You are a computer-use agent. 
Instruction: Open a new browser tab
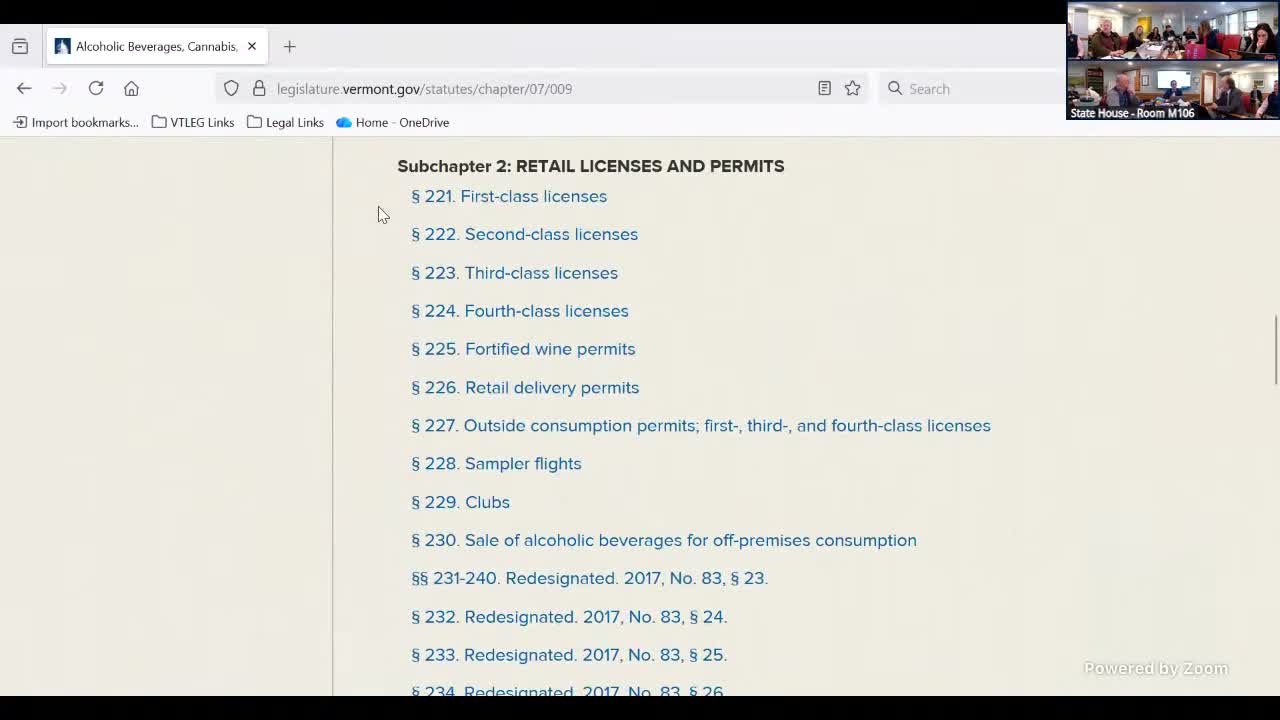pos(289,46)
